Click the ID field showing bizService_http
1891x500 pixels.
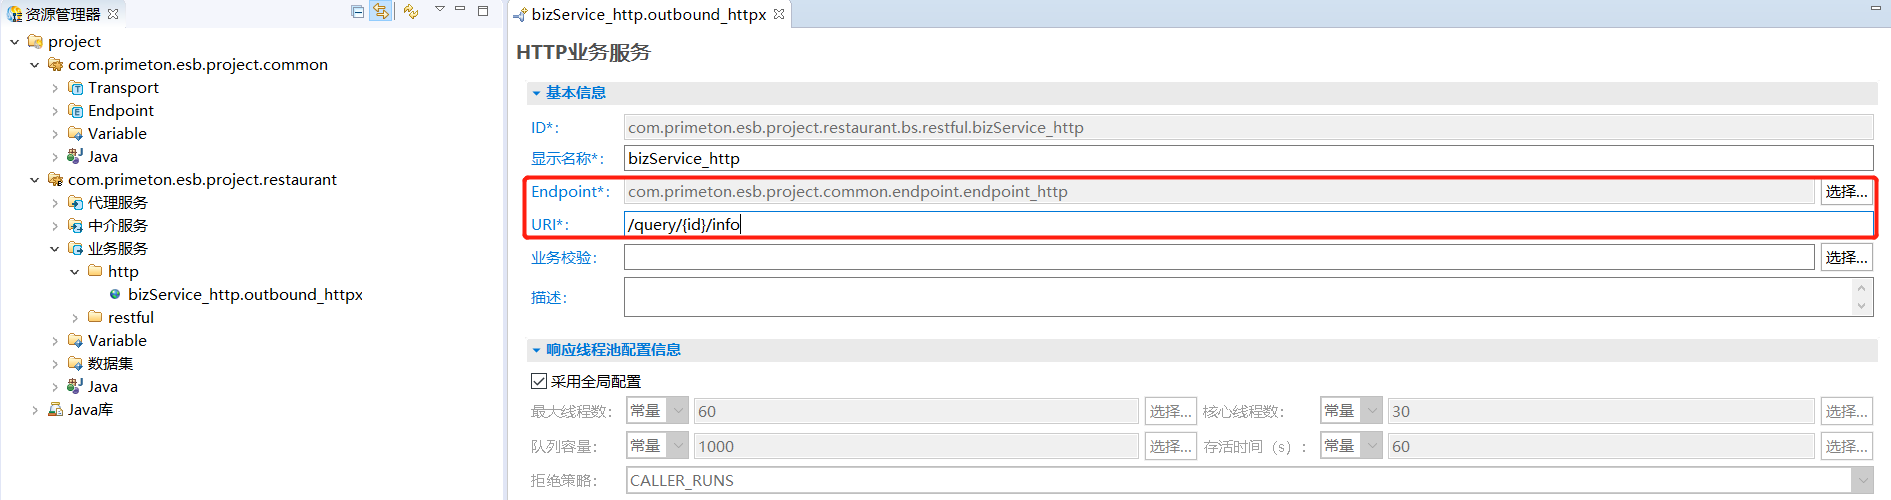(1248, 127)
